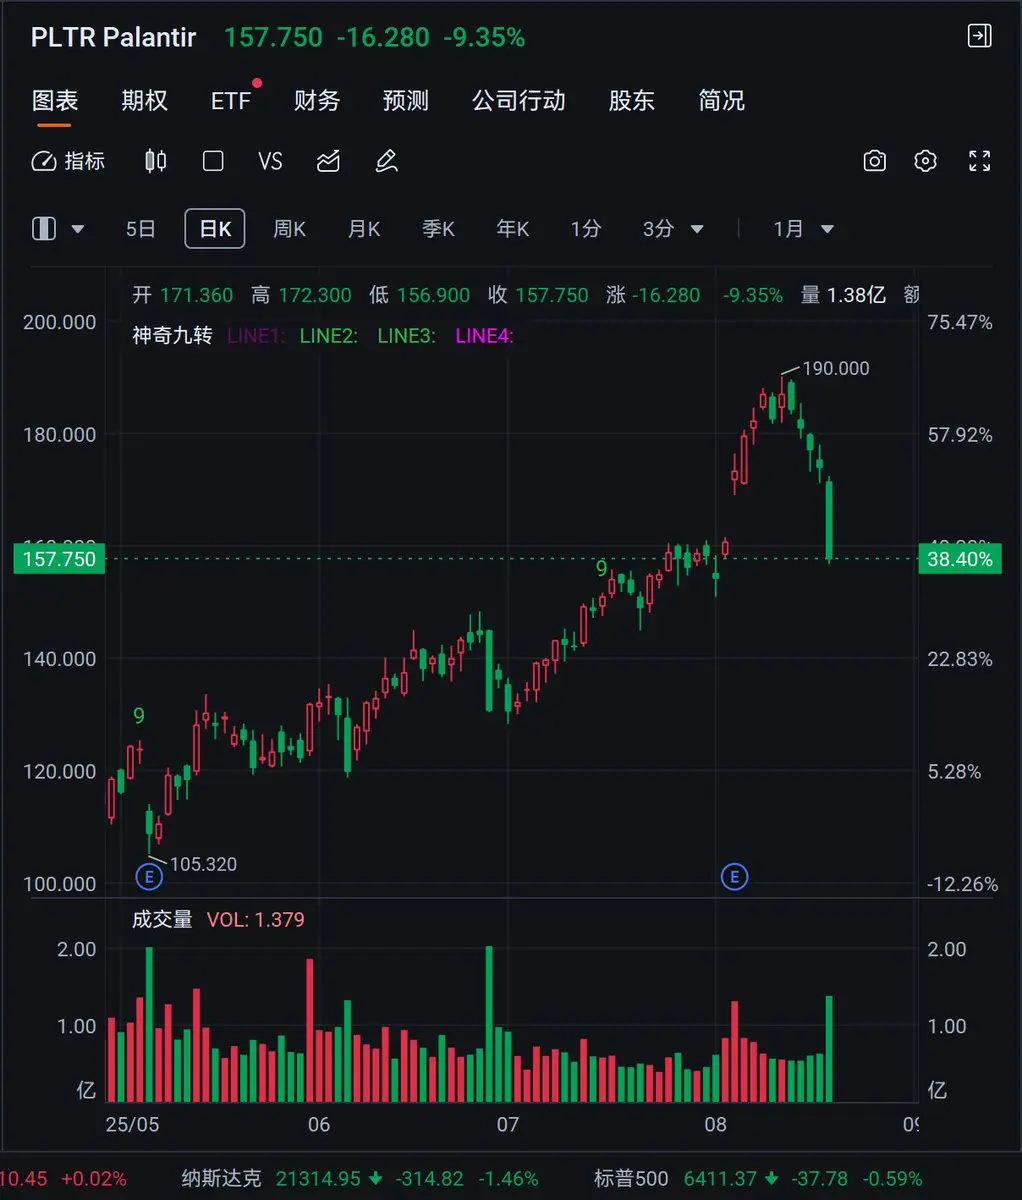Click the 成交量 volume label
This screenshot has width=1022, height=1200.
point(162,919)
